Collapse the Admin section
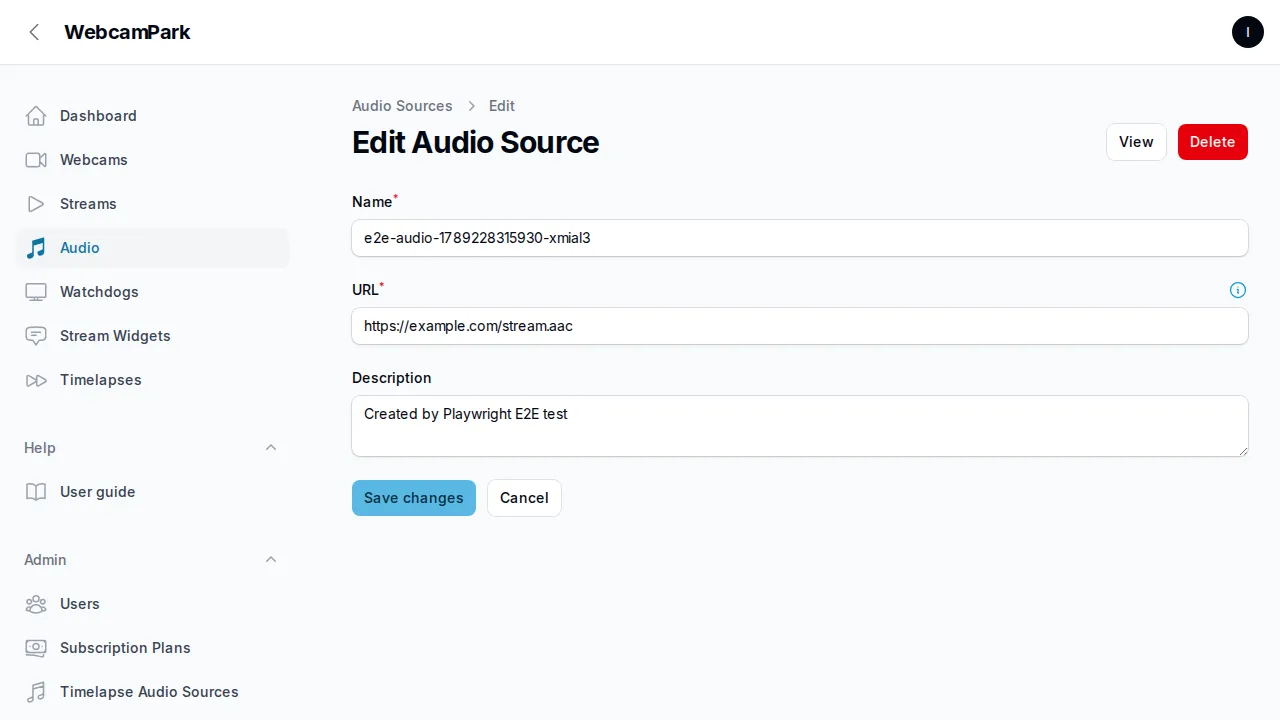 pos(271,560)
